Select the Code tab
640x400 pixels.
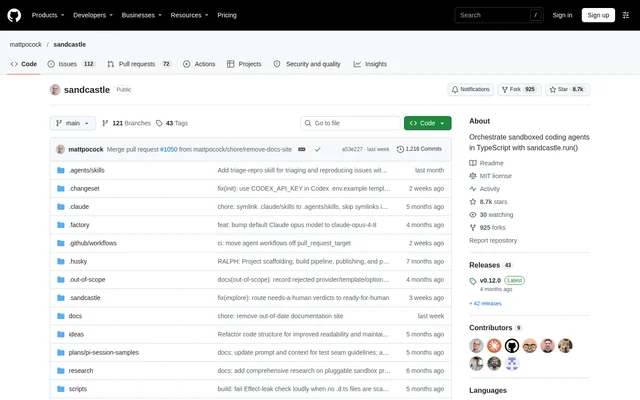[x=24, y=64]
